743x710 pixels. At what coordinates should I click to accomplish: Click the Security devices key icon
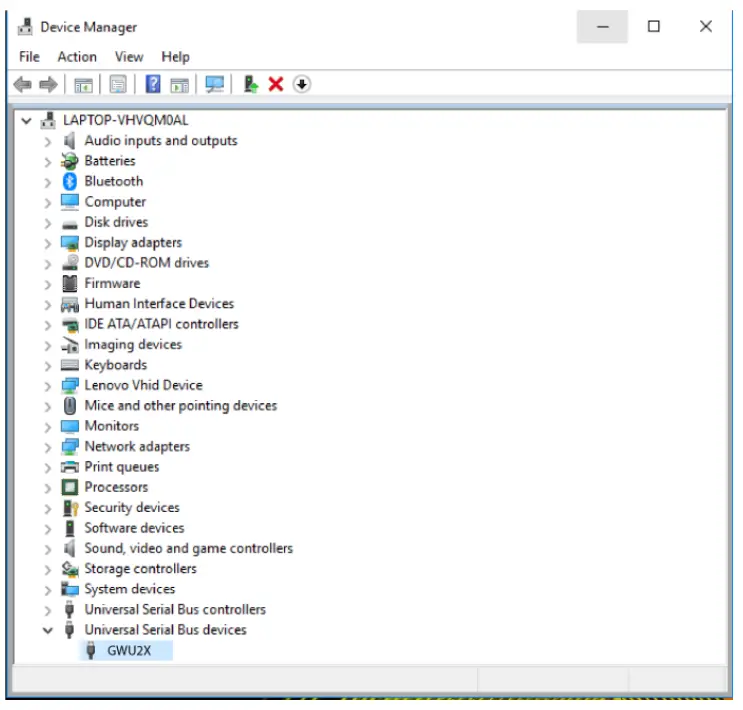click(x=71, y=508)
